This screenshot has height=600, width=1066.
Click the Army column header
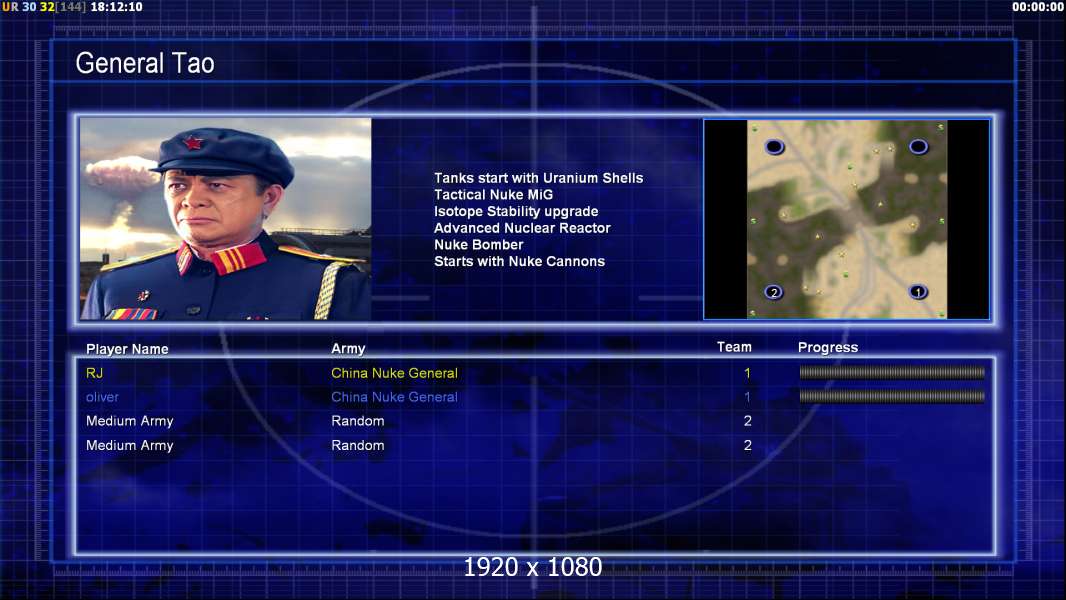point(348,349)
